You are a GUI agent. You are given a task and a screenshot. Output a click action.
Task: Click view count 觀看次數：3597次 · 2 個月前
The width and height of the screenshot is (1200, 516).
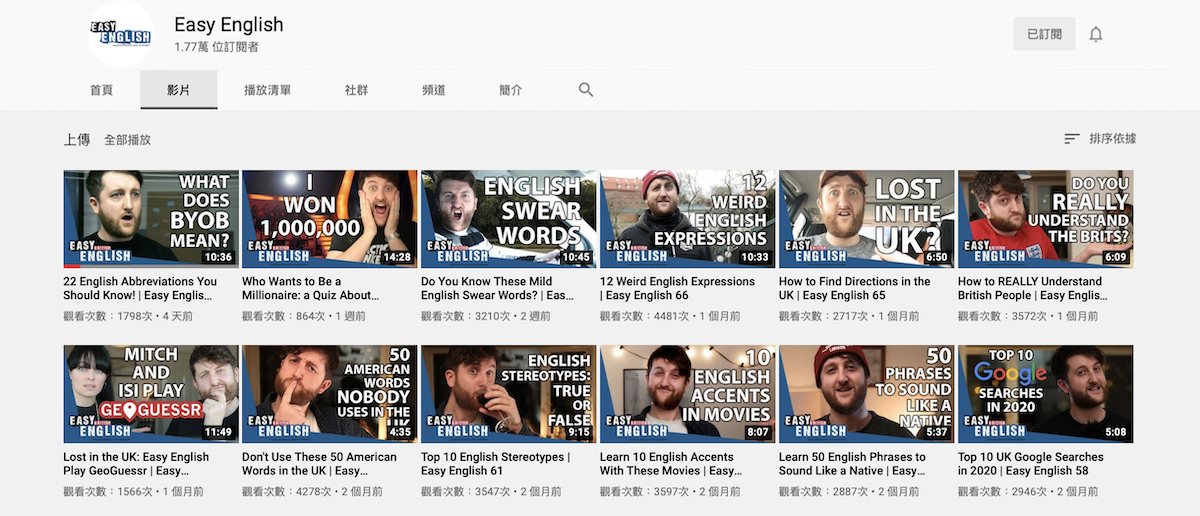point(670,491)
